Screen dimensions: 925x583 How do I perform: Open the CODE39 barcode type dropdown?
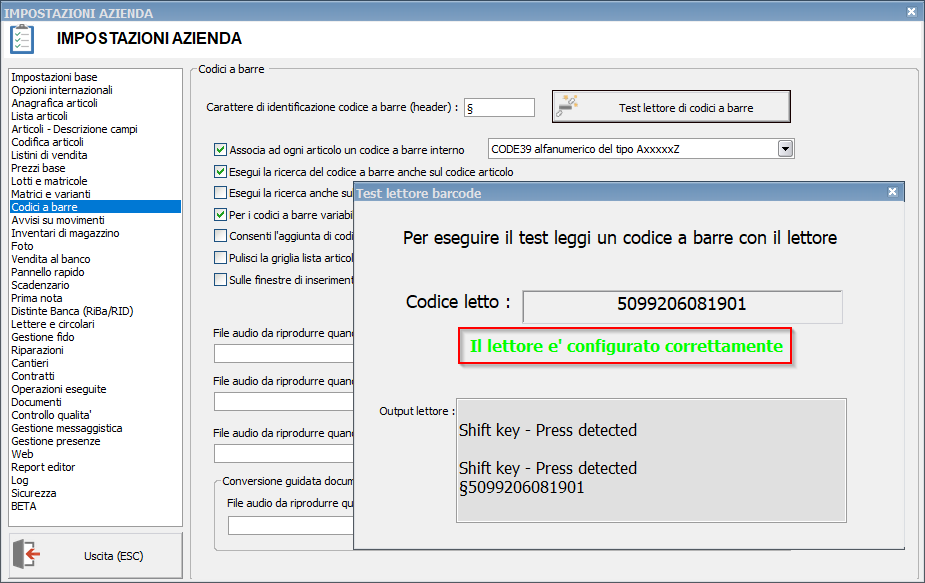[785, 149]
